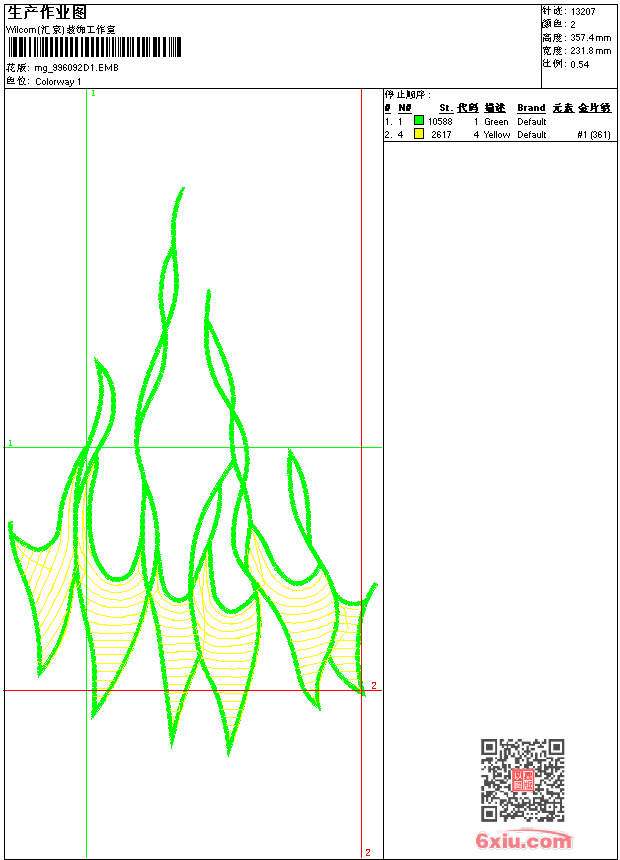The height and width of the screenshot is (860, 620).
Task: Click the red seal in the QR code center
Action: (523, 780)
